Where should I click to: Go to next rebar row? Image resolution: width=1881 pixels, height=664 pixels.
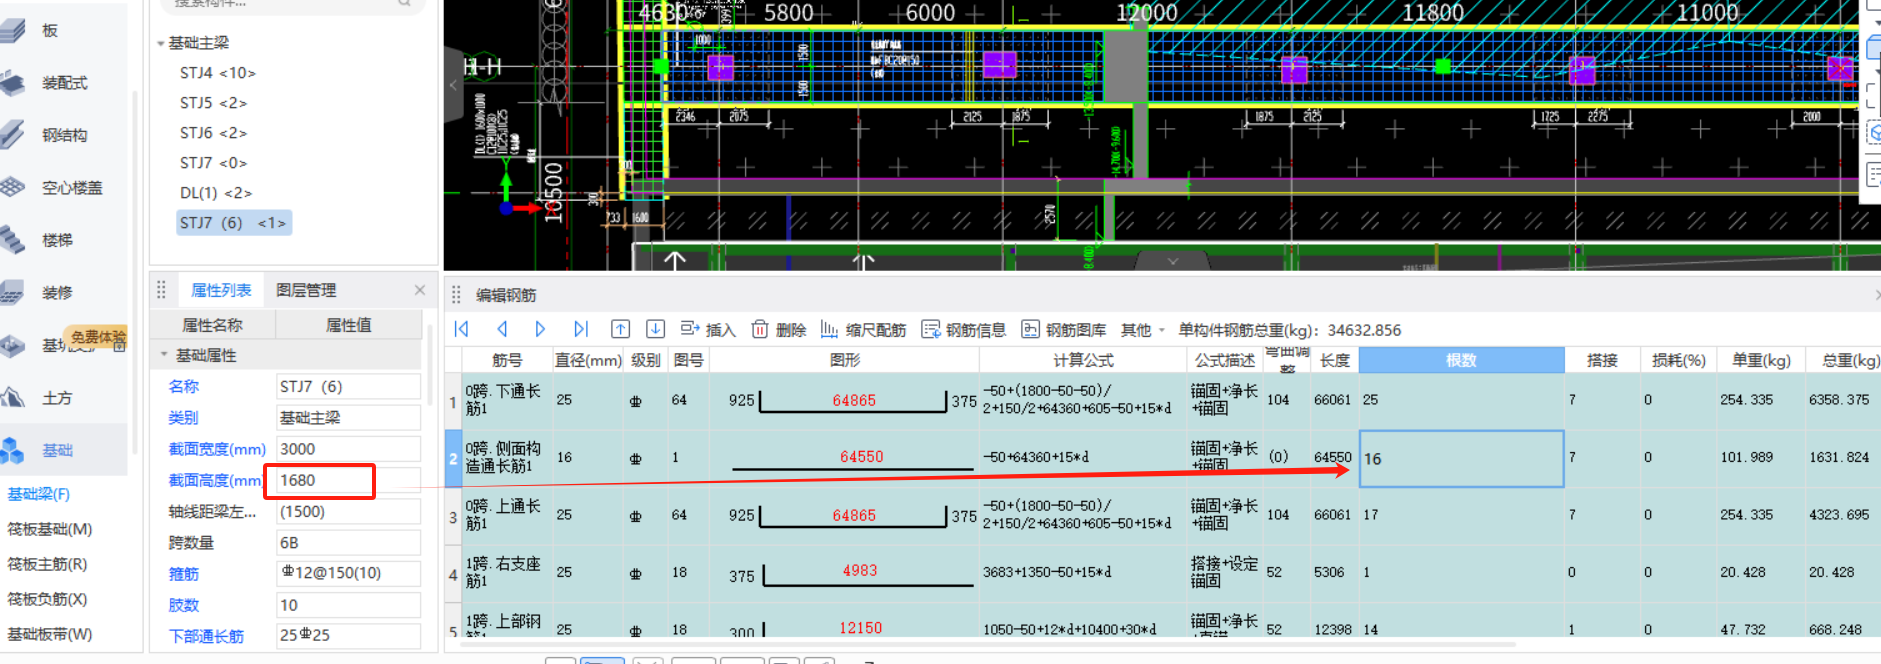point(540,329)
